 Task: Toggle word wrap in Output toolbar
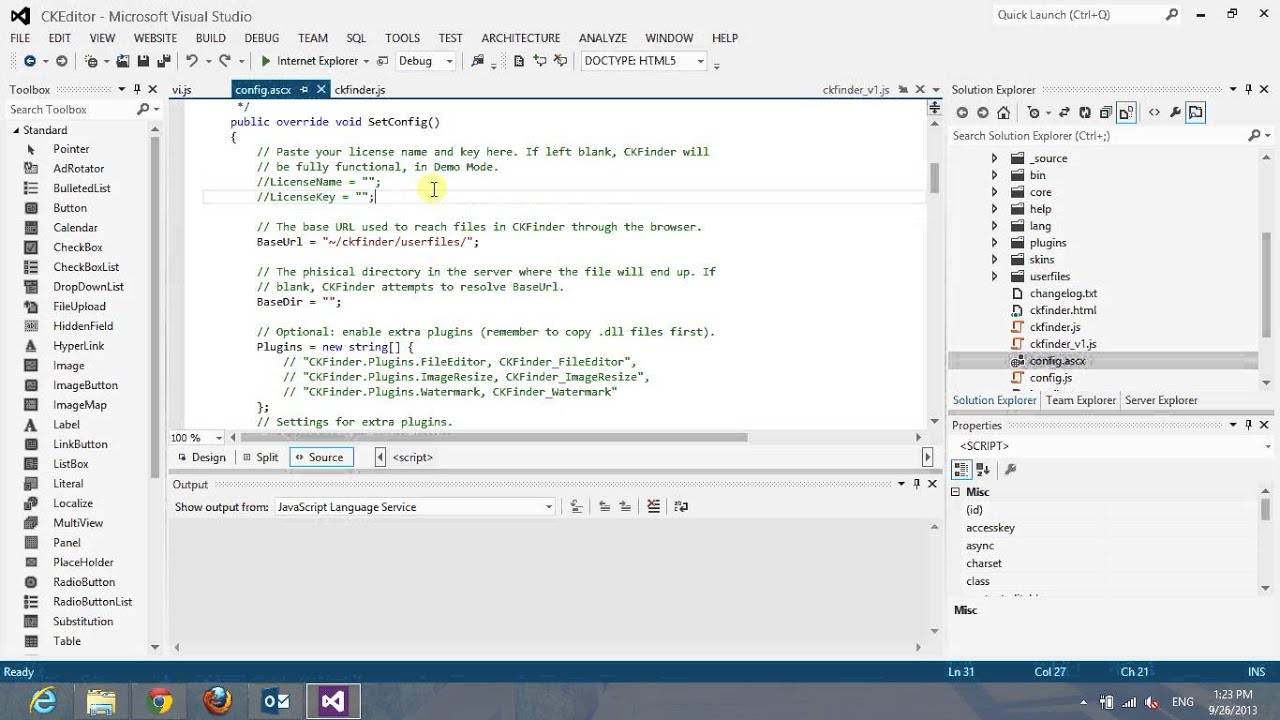(x=681, y=507)
